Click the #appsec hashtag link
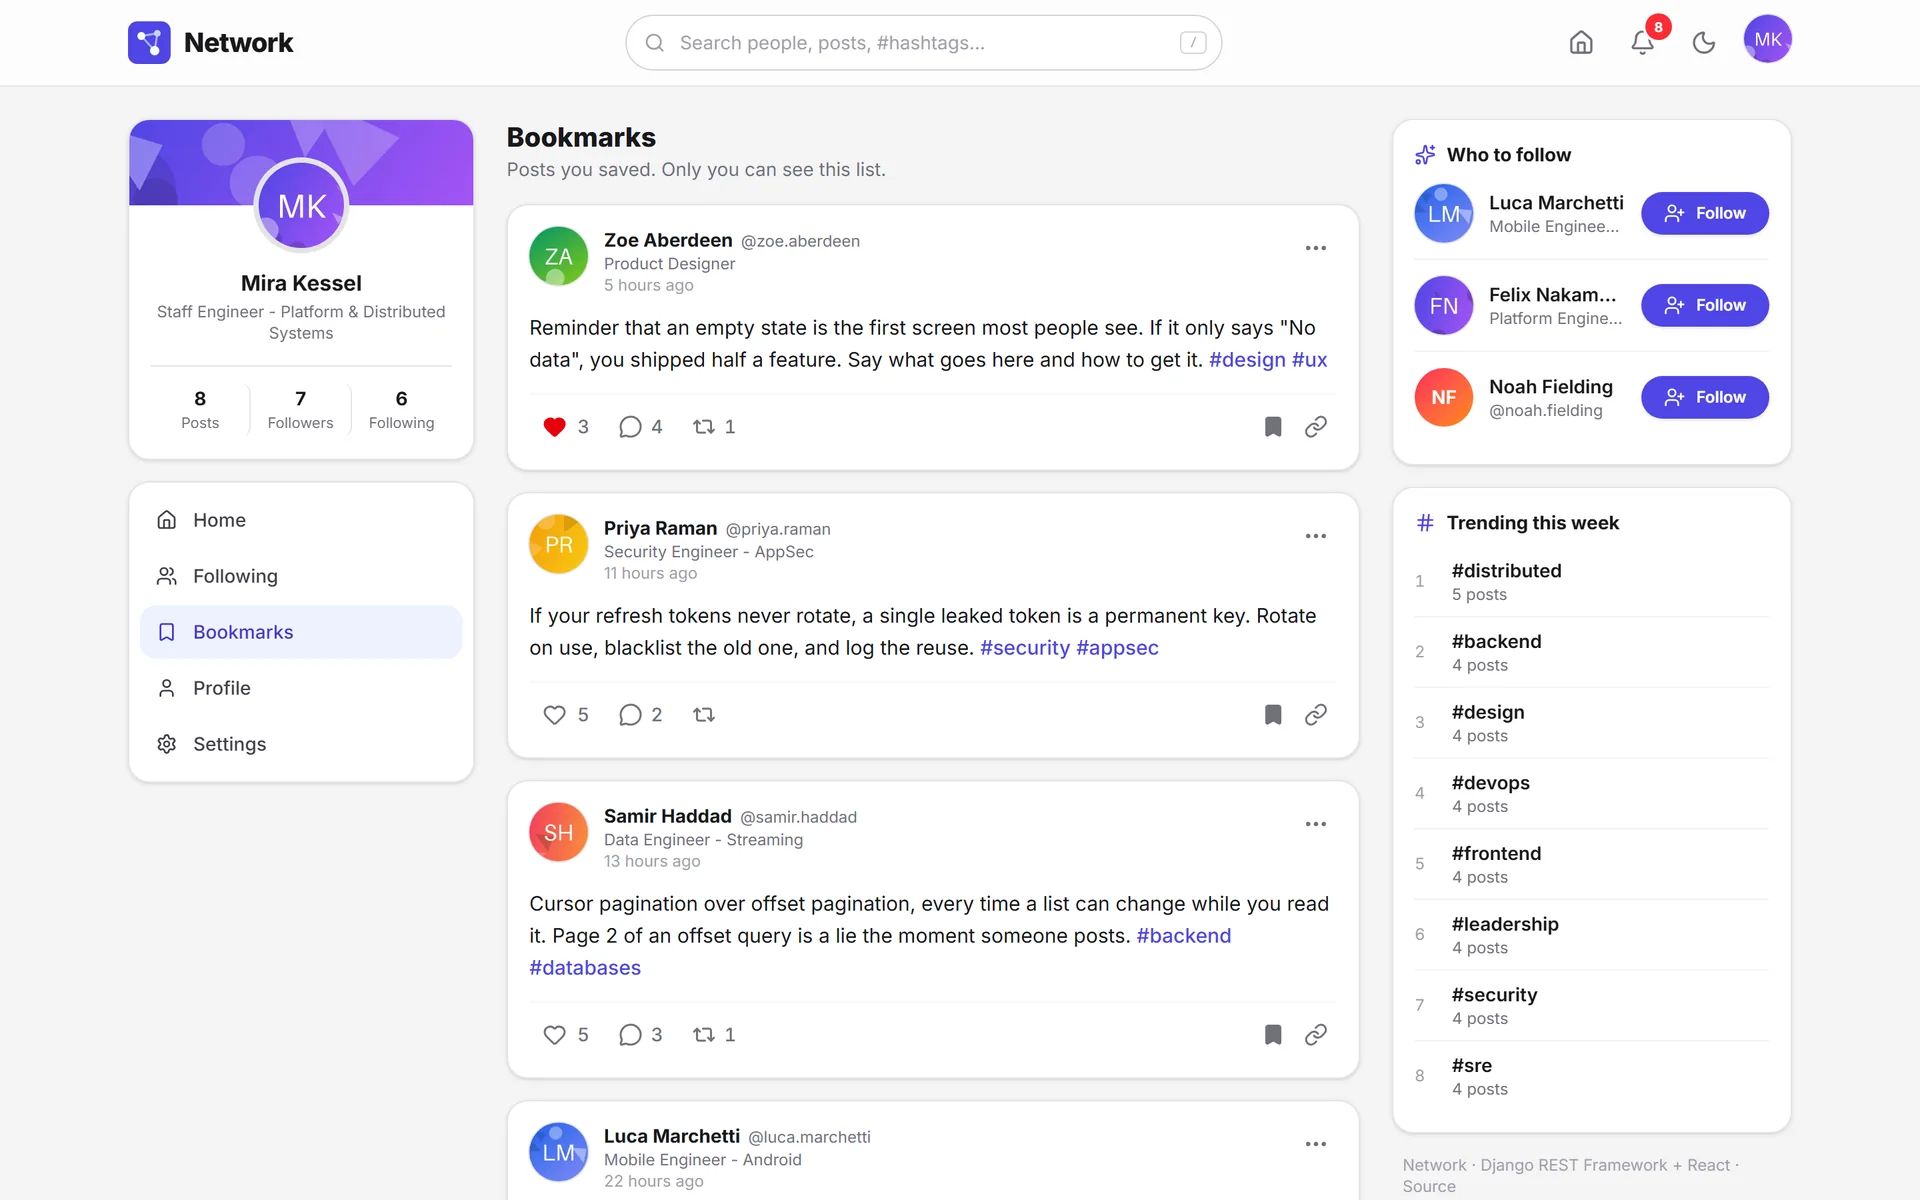The width and height of the screenshot is (1920, 1200). point(1117,648)
